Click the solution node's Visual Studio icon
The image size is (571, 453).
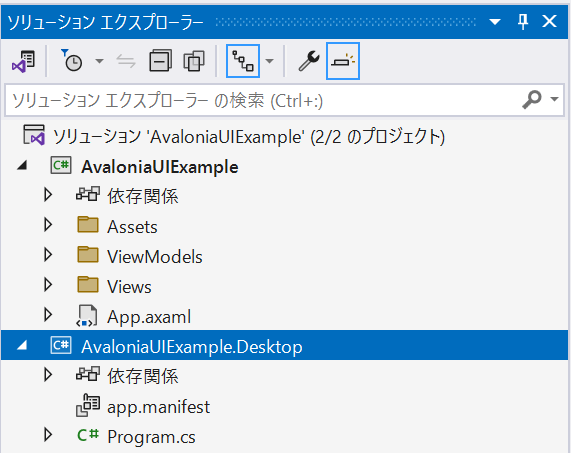pos(34,135)
